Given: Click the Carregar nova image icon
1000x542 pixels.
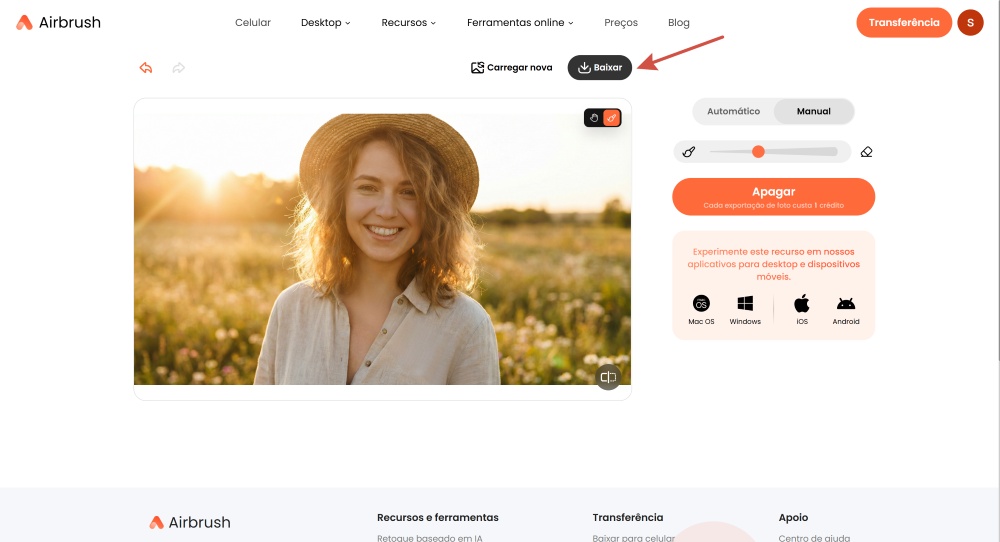Looking at the screenshot, I should 477,68.
